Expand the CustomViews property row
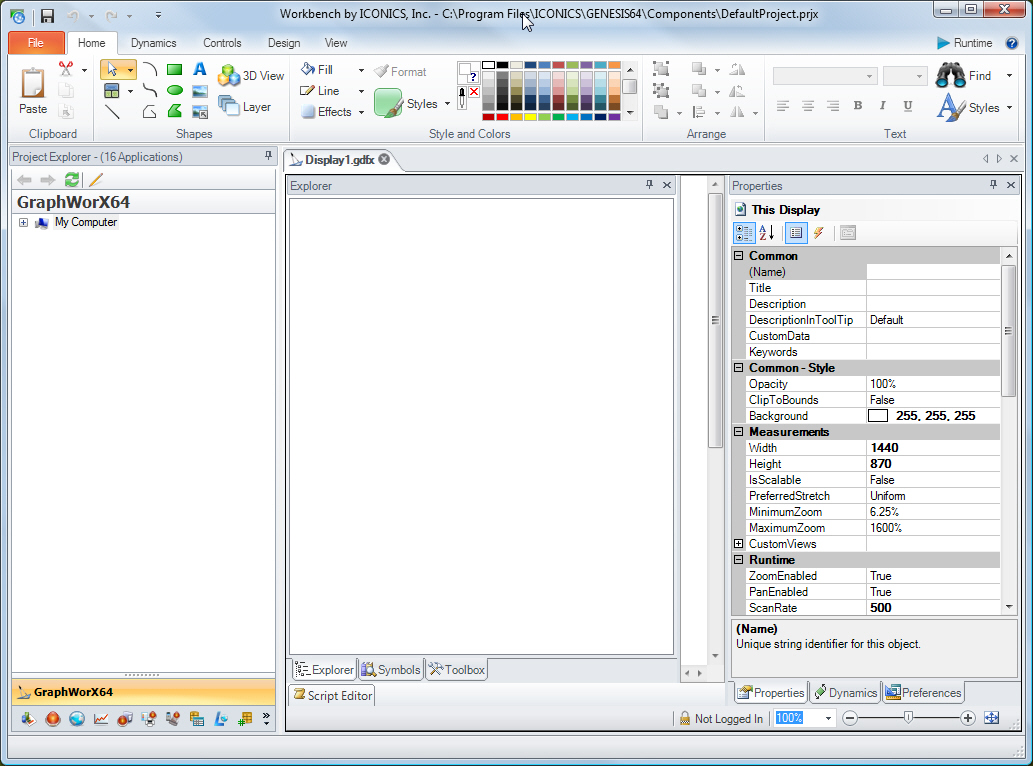Image resolution: width=1033 pixels, height=766 pixels. 739,544
